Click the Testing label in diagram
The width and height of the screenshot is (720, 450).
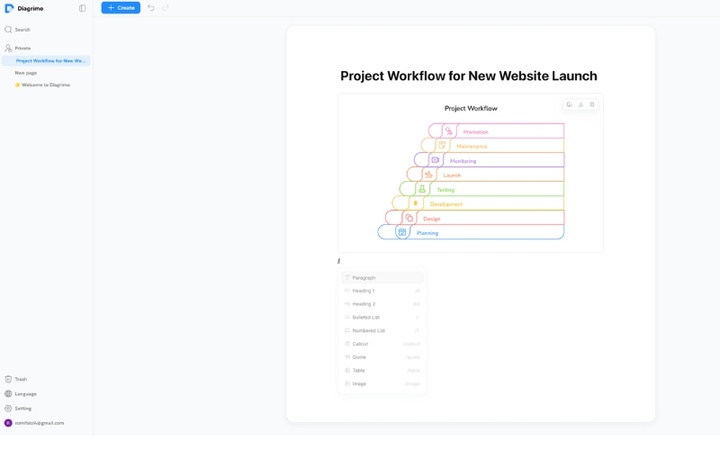[x=445, y=190]
